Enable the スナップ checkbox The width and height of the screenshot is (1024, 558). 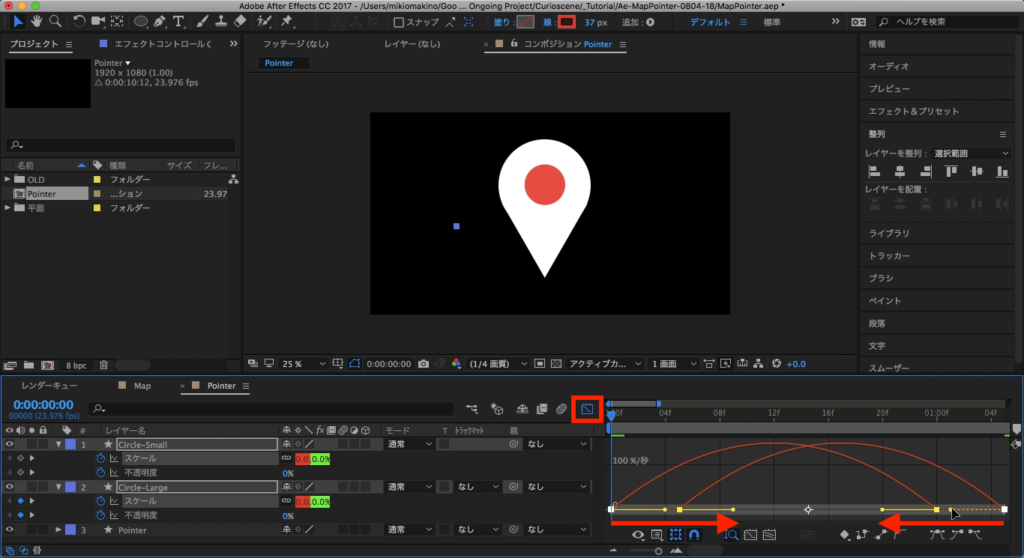[x=399, y=22]
